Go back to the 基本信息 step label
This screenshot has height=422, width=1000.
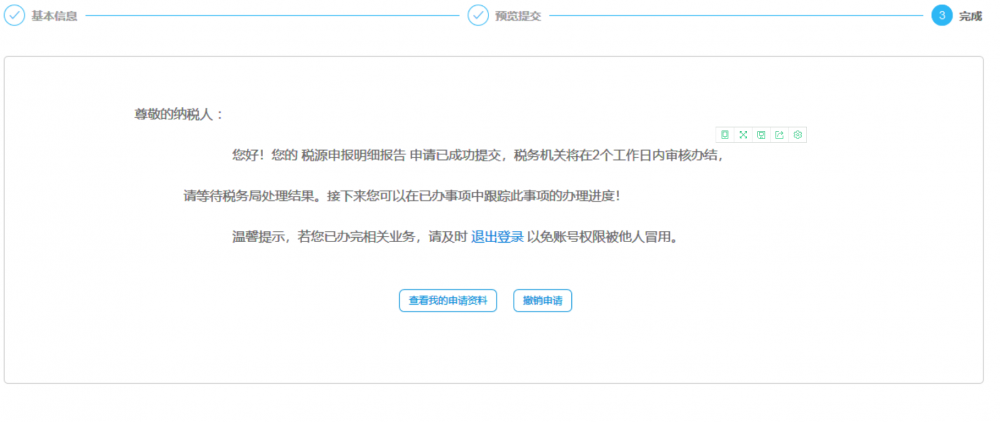point(55,17)
